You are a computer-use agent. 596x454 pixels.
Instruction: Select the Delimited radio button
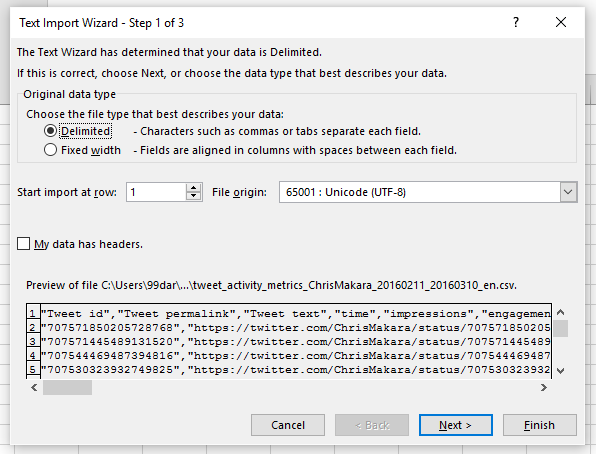[50, 131]
